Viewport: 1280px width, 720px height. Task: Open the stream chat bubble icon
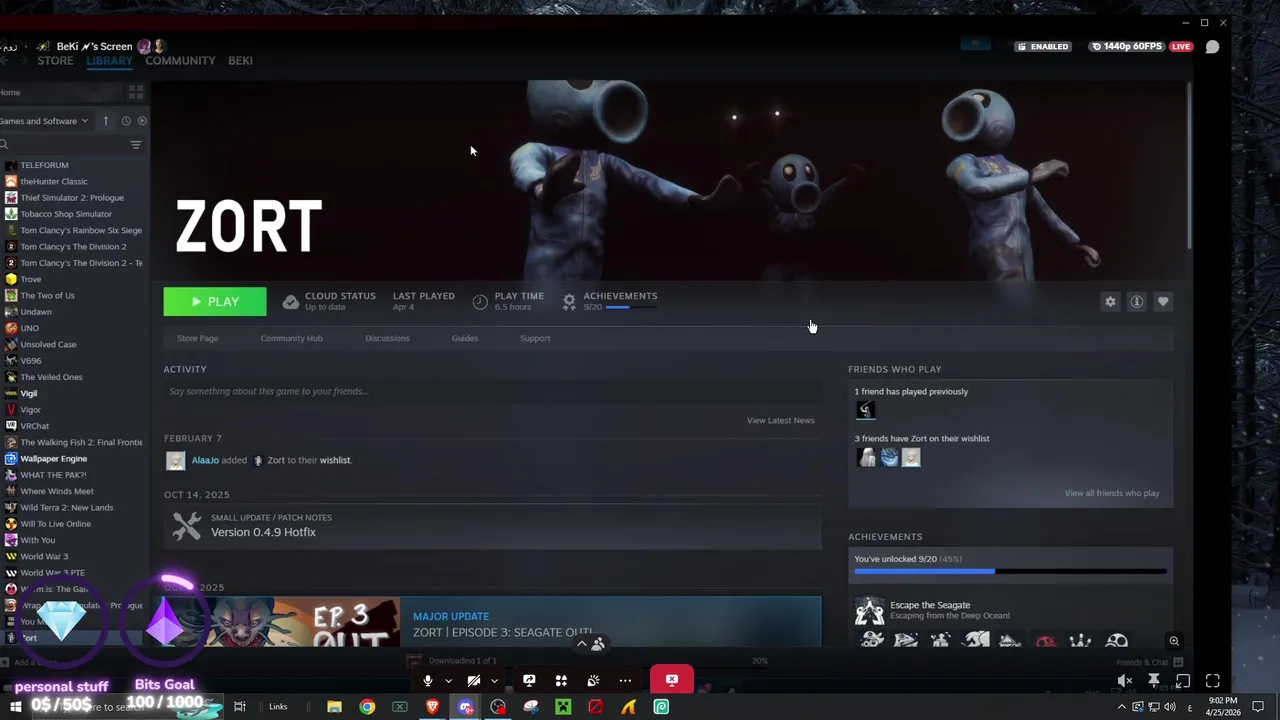(1212, 47)
